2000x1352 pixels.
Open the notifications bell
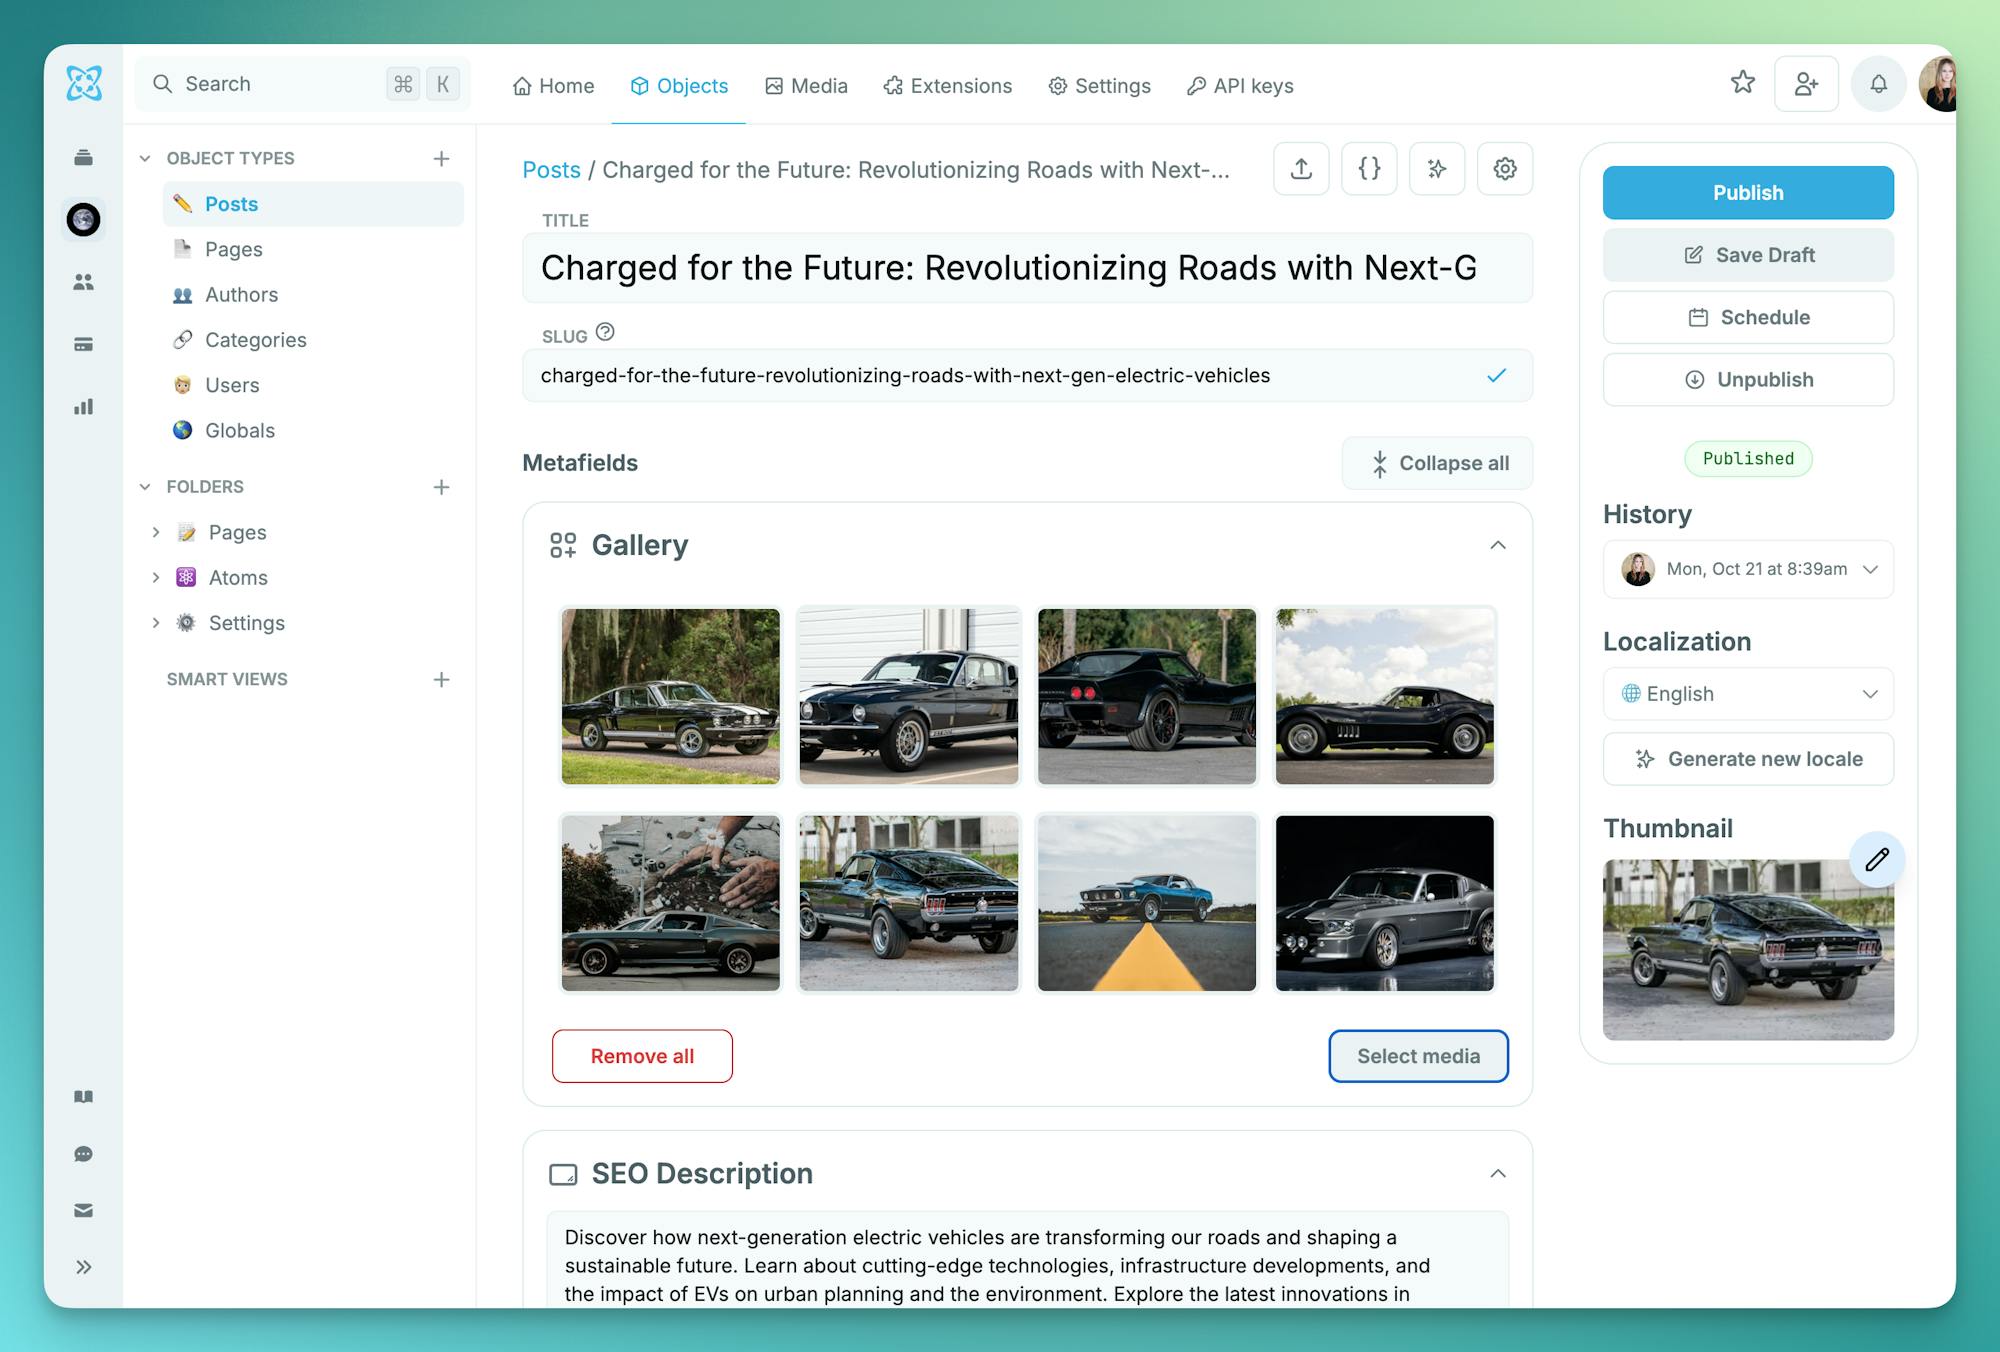pyautogui.click(x=1879, y=84)
